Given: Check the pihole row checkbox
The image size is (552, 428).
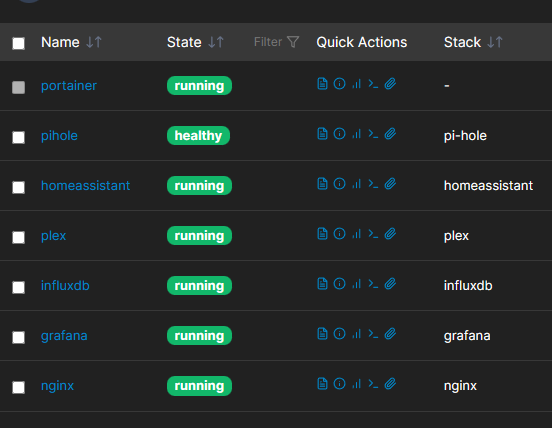Looking at the screenshot, I should (x=18, y=137).
